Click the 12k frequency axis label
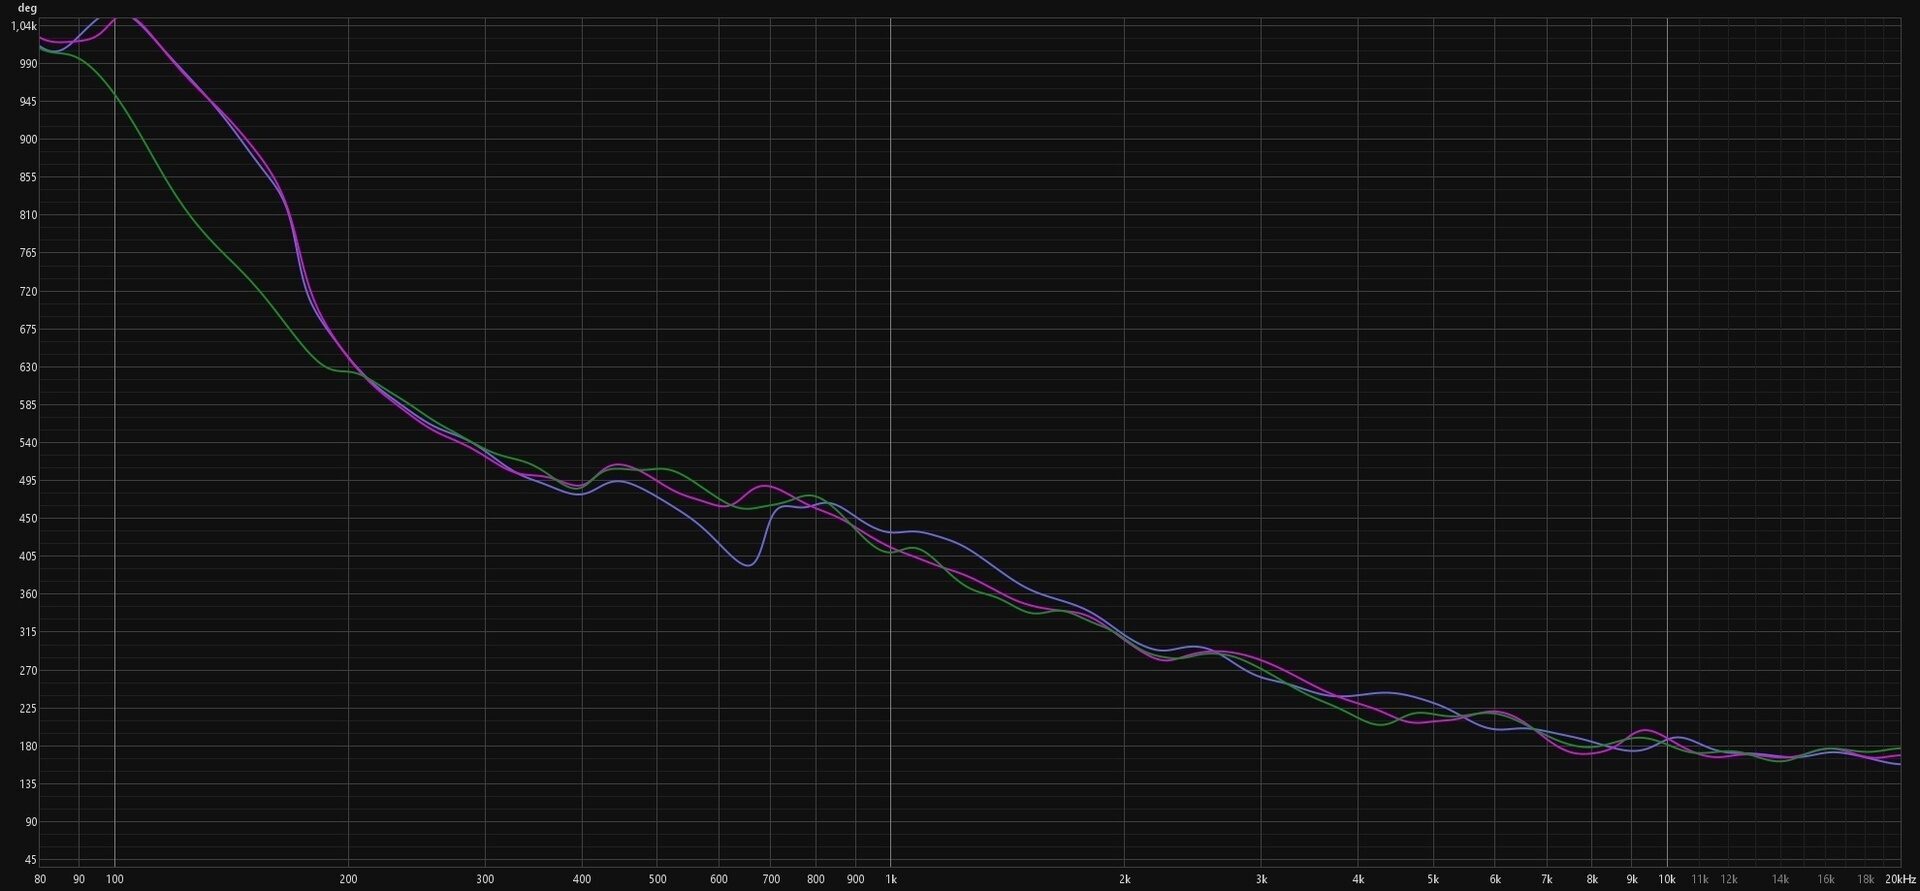 (x=1729, y=880)
